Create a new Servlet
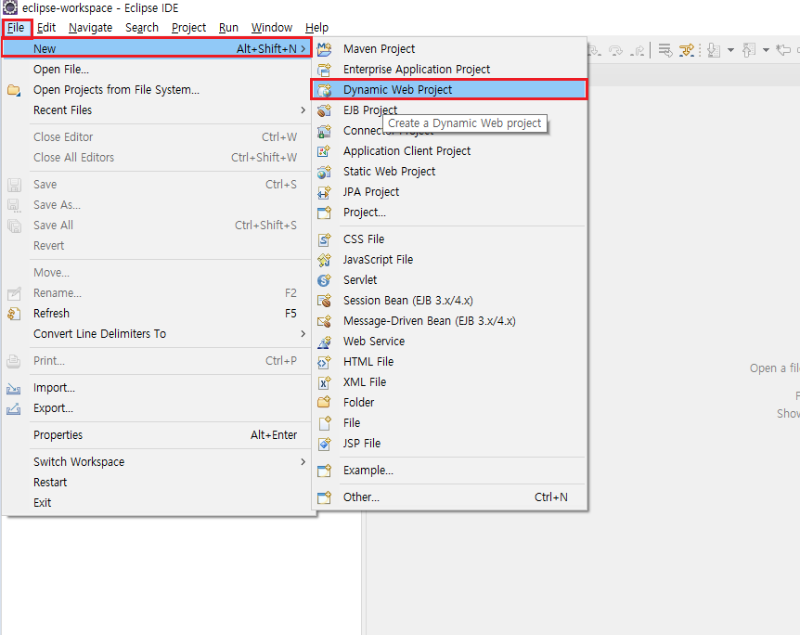Viewport: 800px width, 635px height. point(449,280)
